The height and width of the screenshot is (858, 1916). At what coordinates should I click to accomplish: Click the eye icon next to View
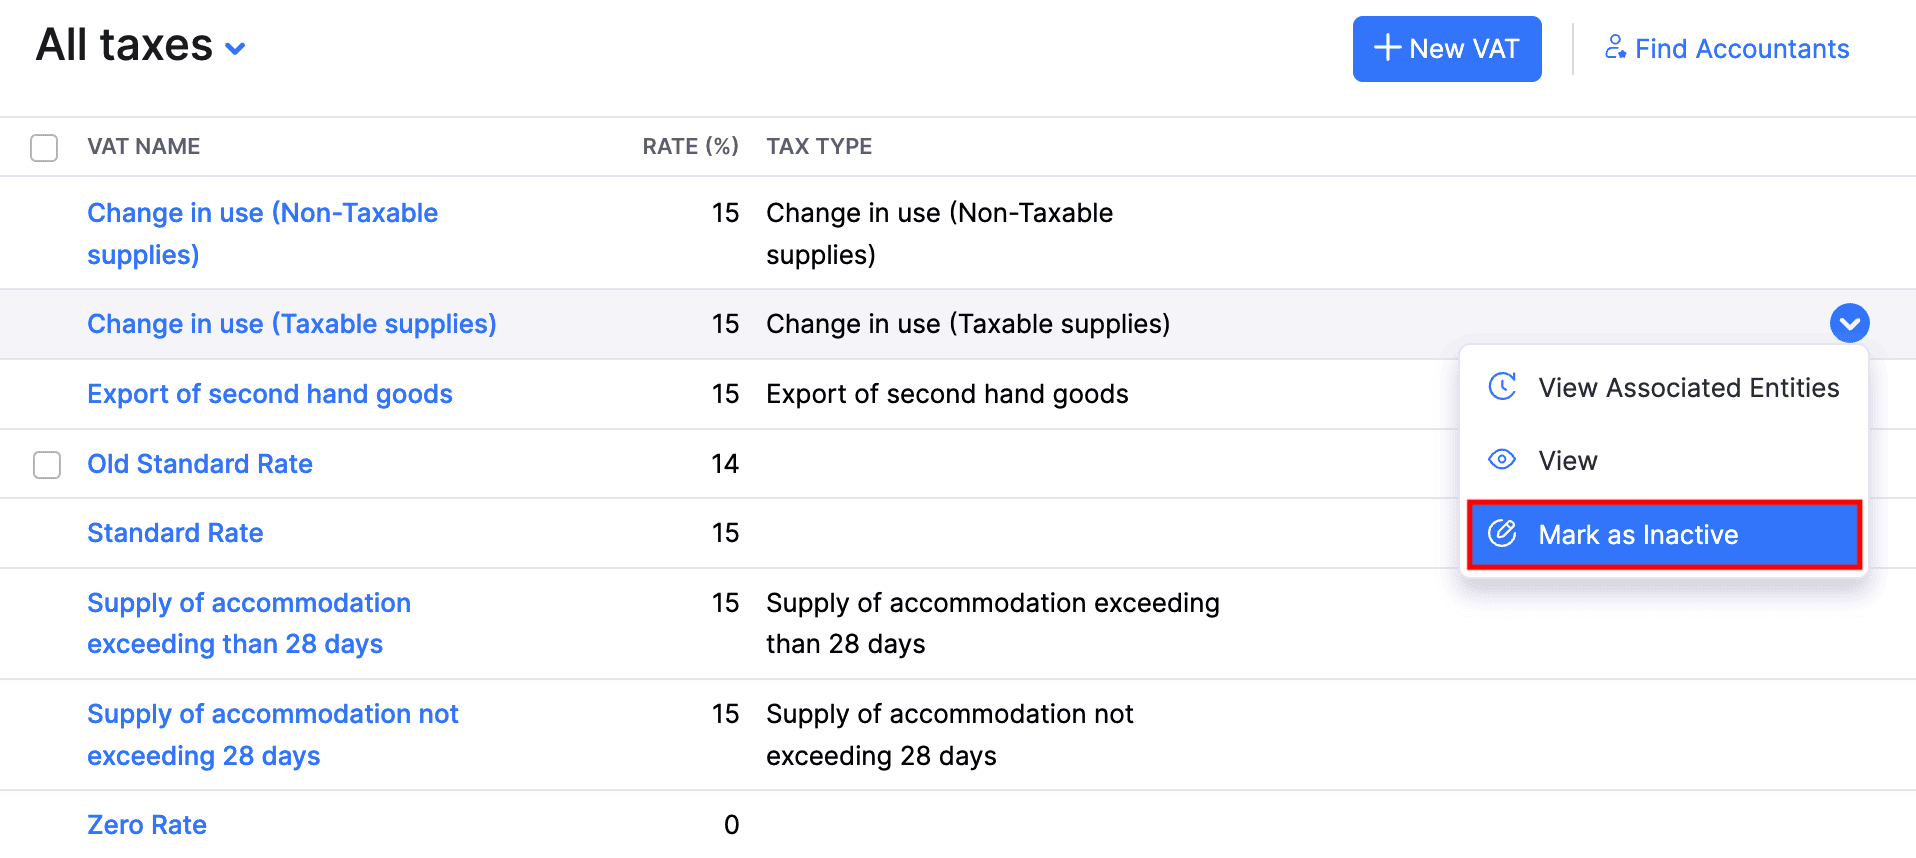tap(1502, 460)
